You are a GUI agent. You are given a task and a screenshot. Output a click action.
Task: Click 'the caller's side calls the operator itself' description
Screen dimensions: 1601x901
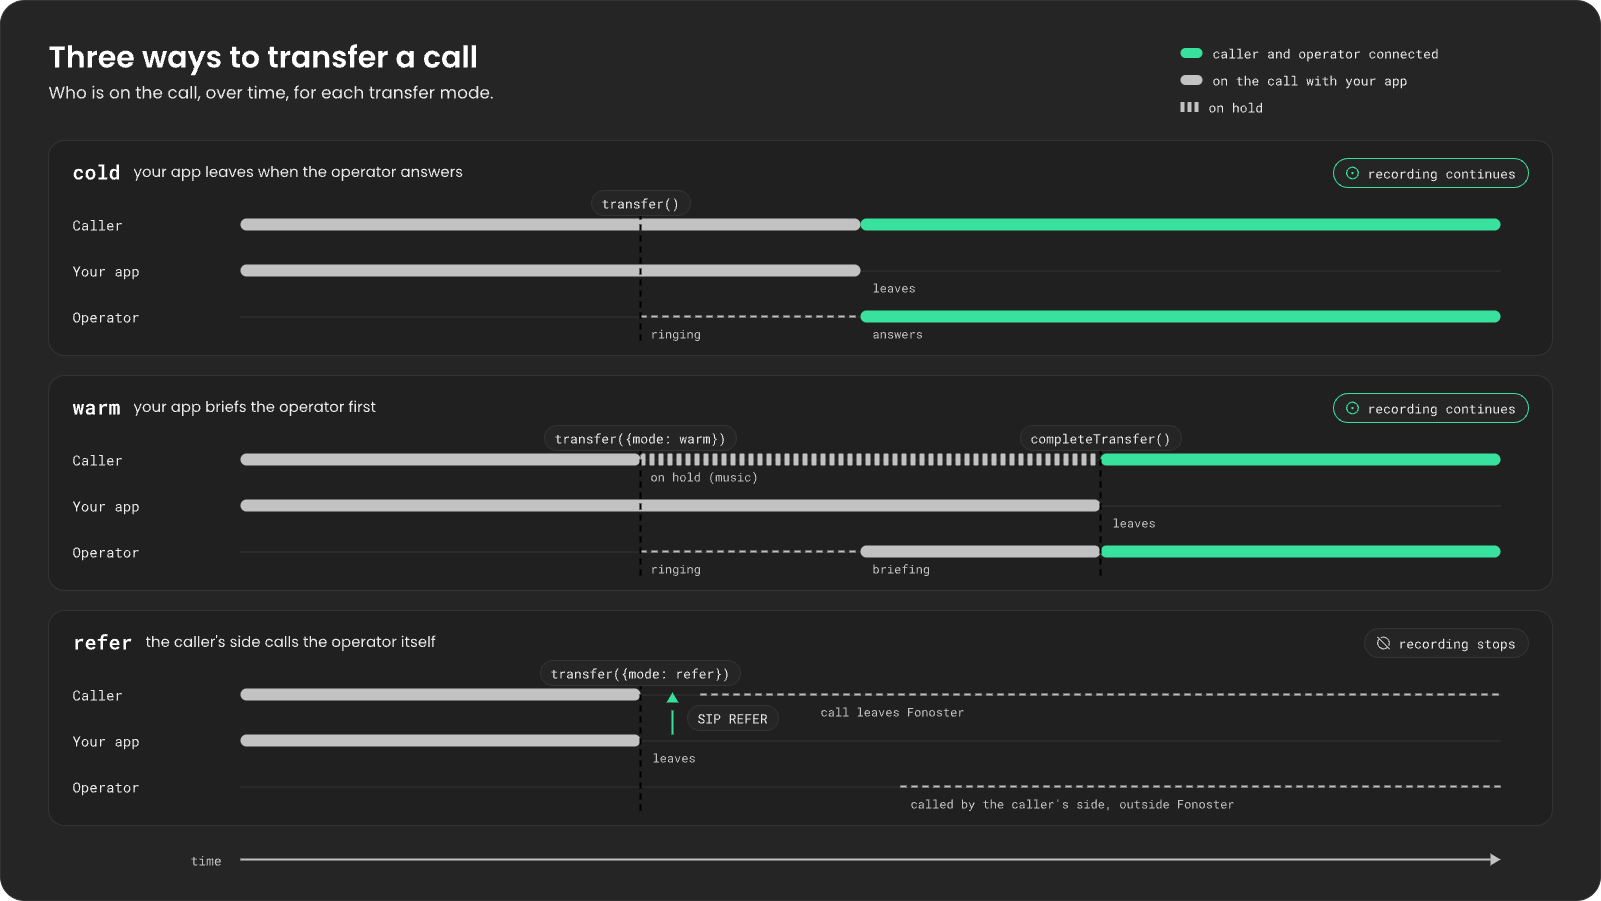pyautogui.click(x=290, y=642)
